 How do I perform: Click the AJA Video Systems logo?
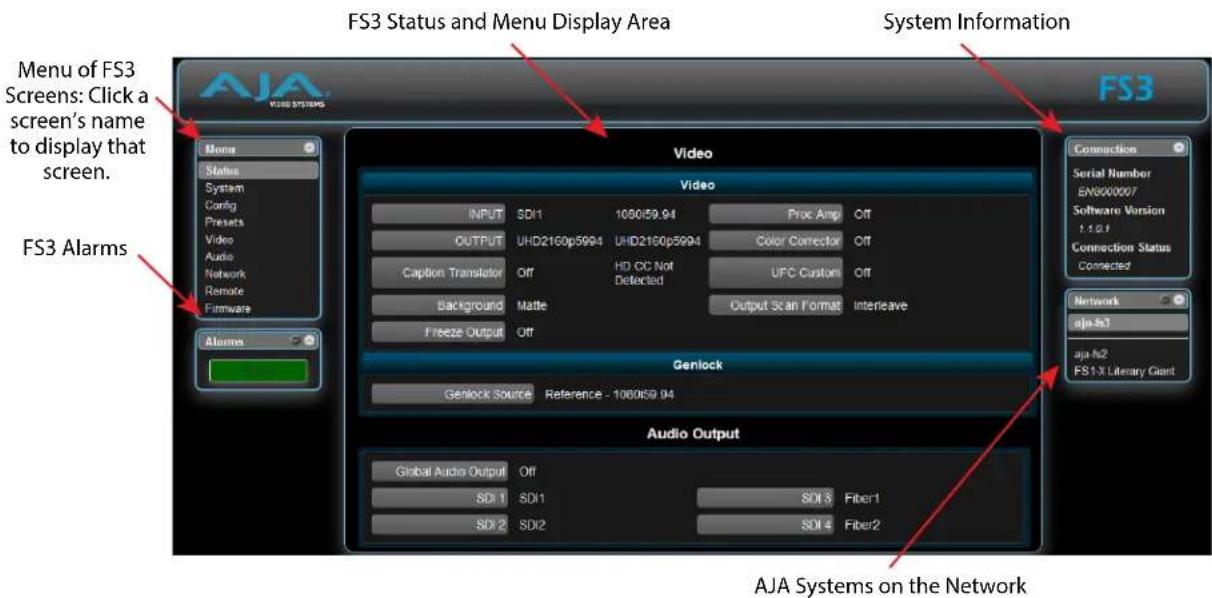tap(265, 92)
